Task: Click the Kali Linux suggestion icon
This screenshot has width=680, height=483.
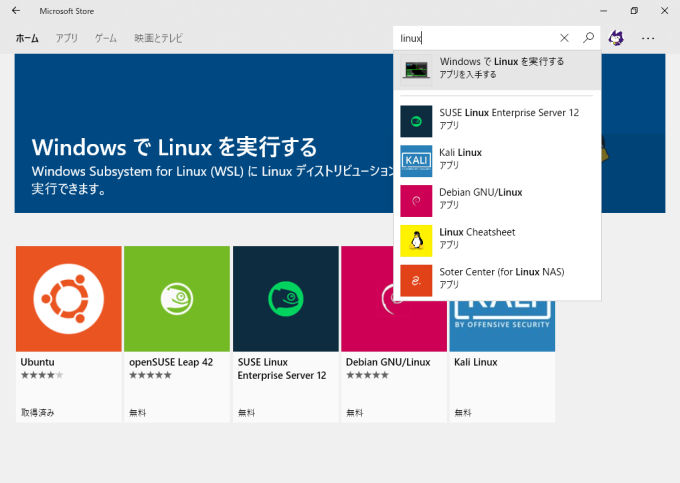Action: (x=416, y=161)
